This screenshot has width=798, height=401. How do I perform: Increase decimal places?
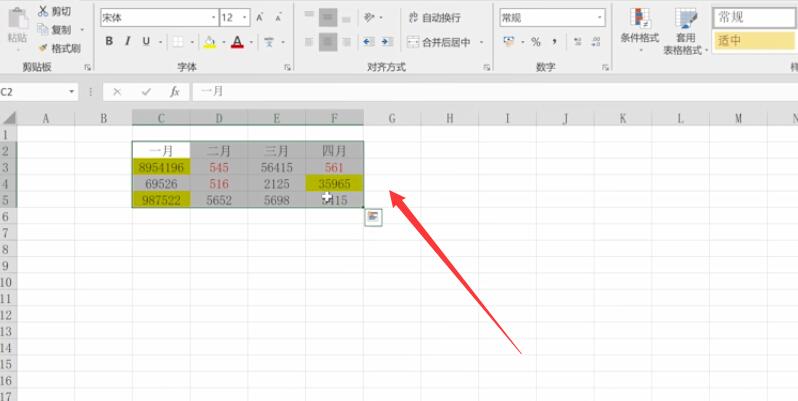[578, 42]
